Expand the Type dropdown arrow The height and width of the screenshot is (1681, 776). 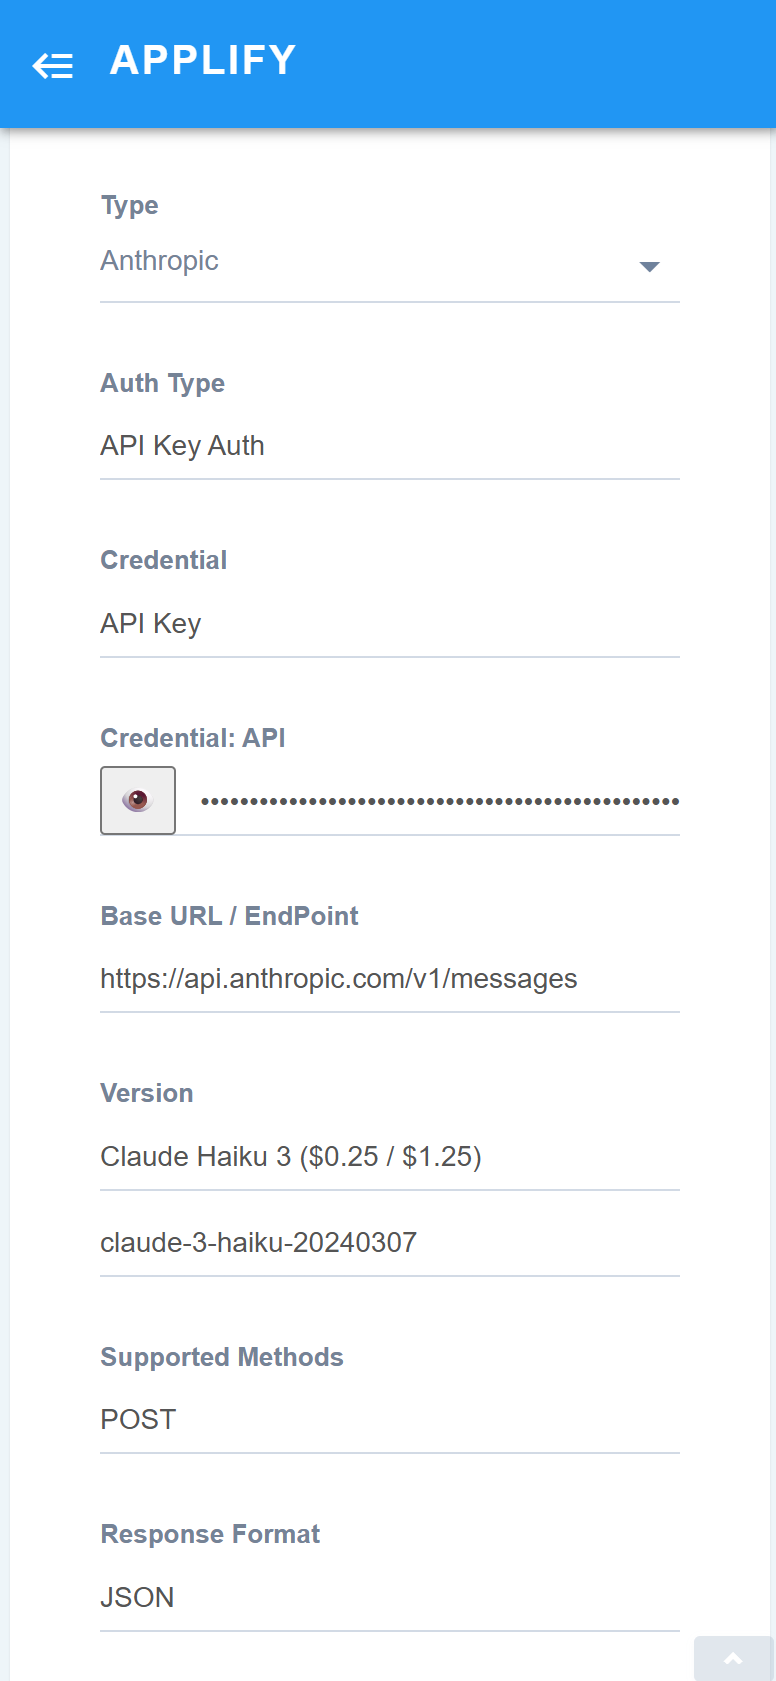tap(649, 266)
